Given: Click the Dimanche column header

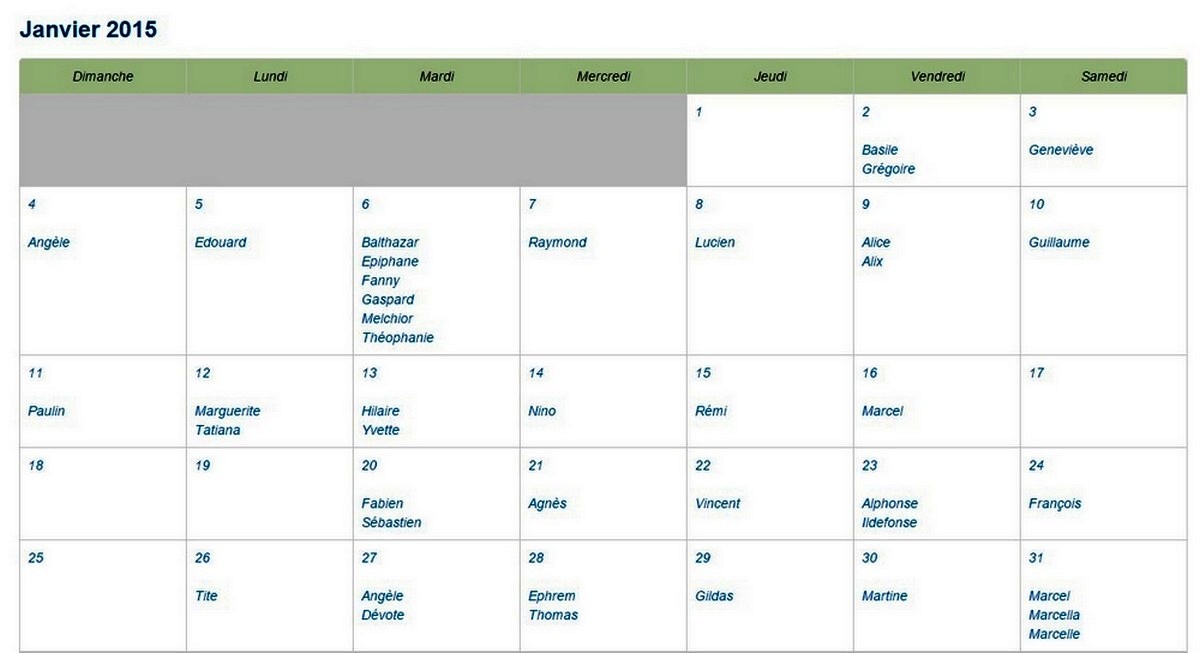Looking at the screenshot, I should [x=103, y=76].
